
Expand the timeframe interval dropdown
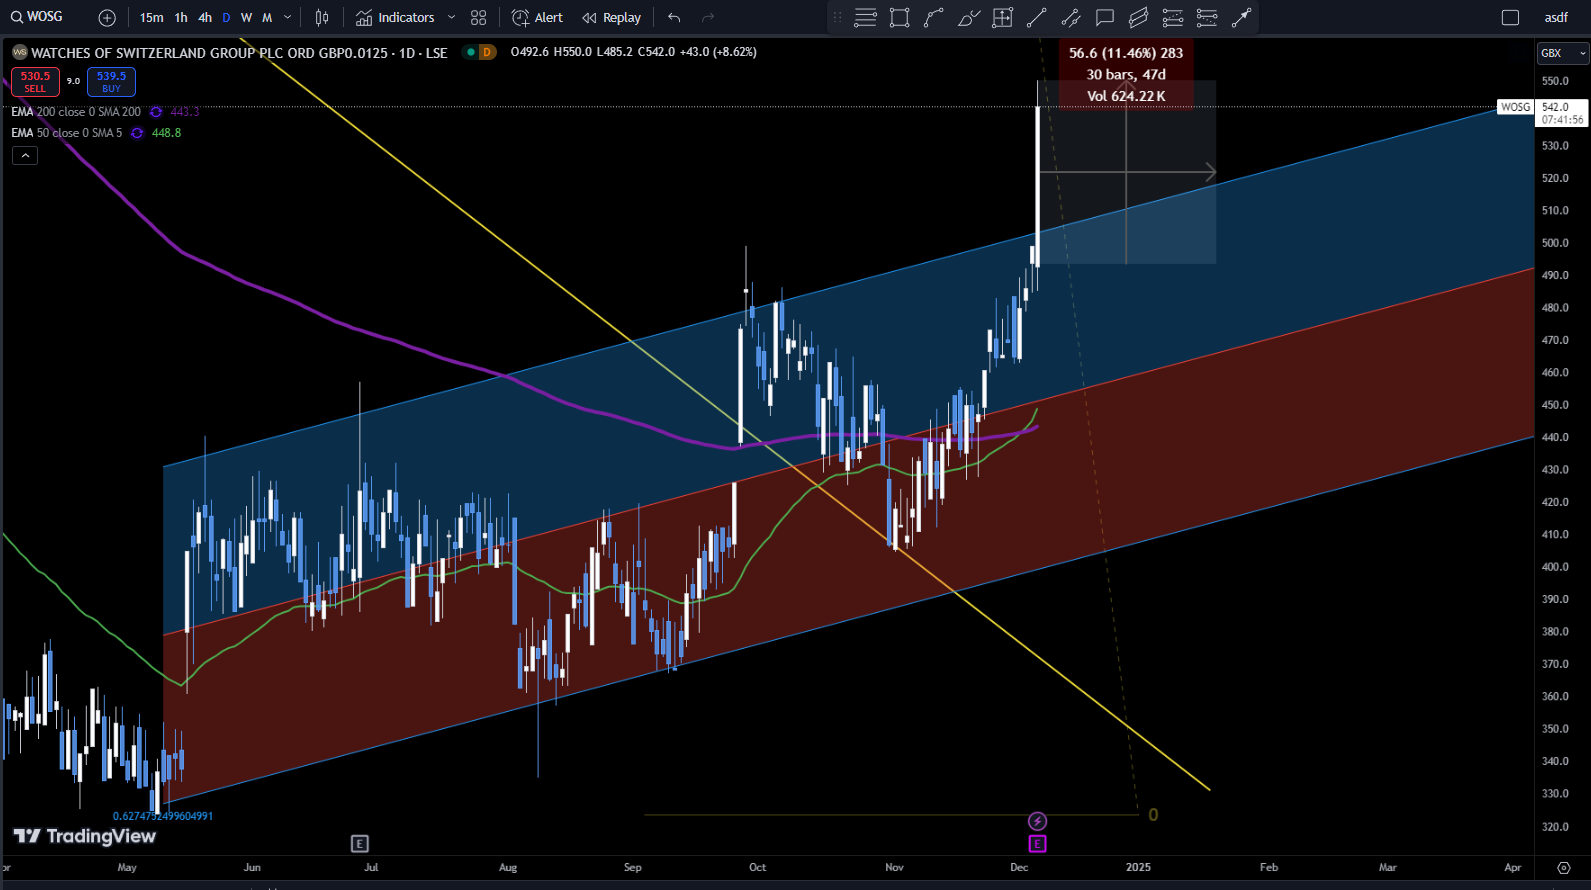[x=288, y=18]
